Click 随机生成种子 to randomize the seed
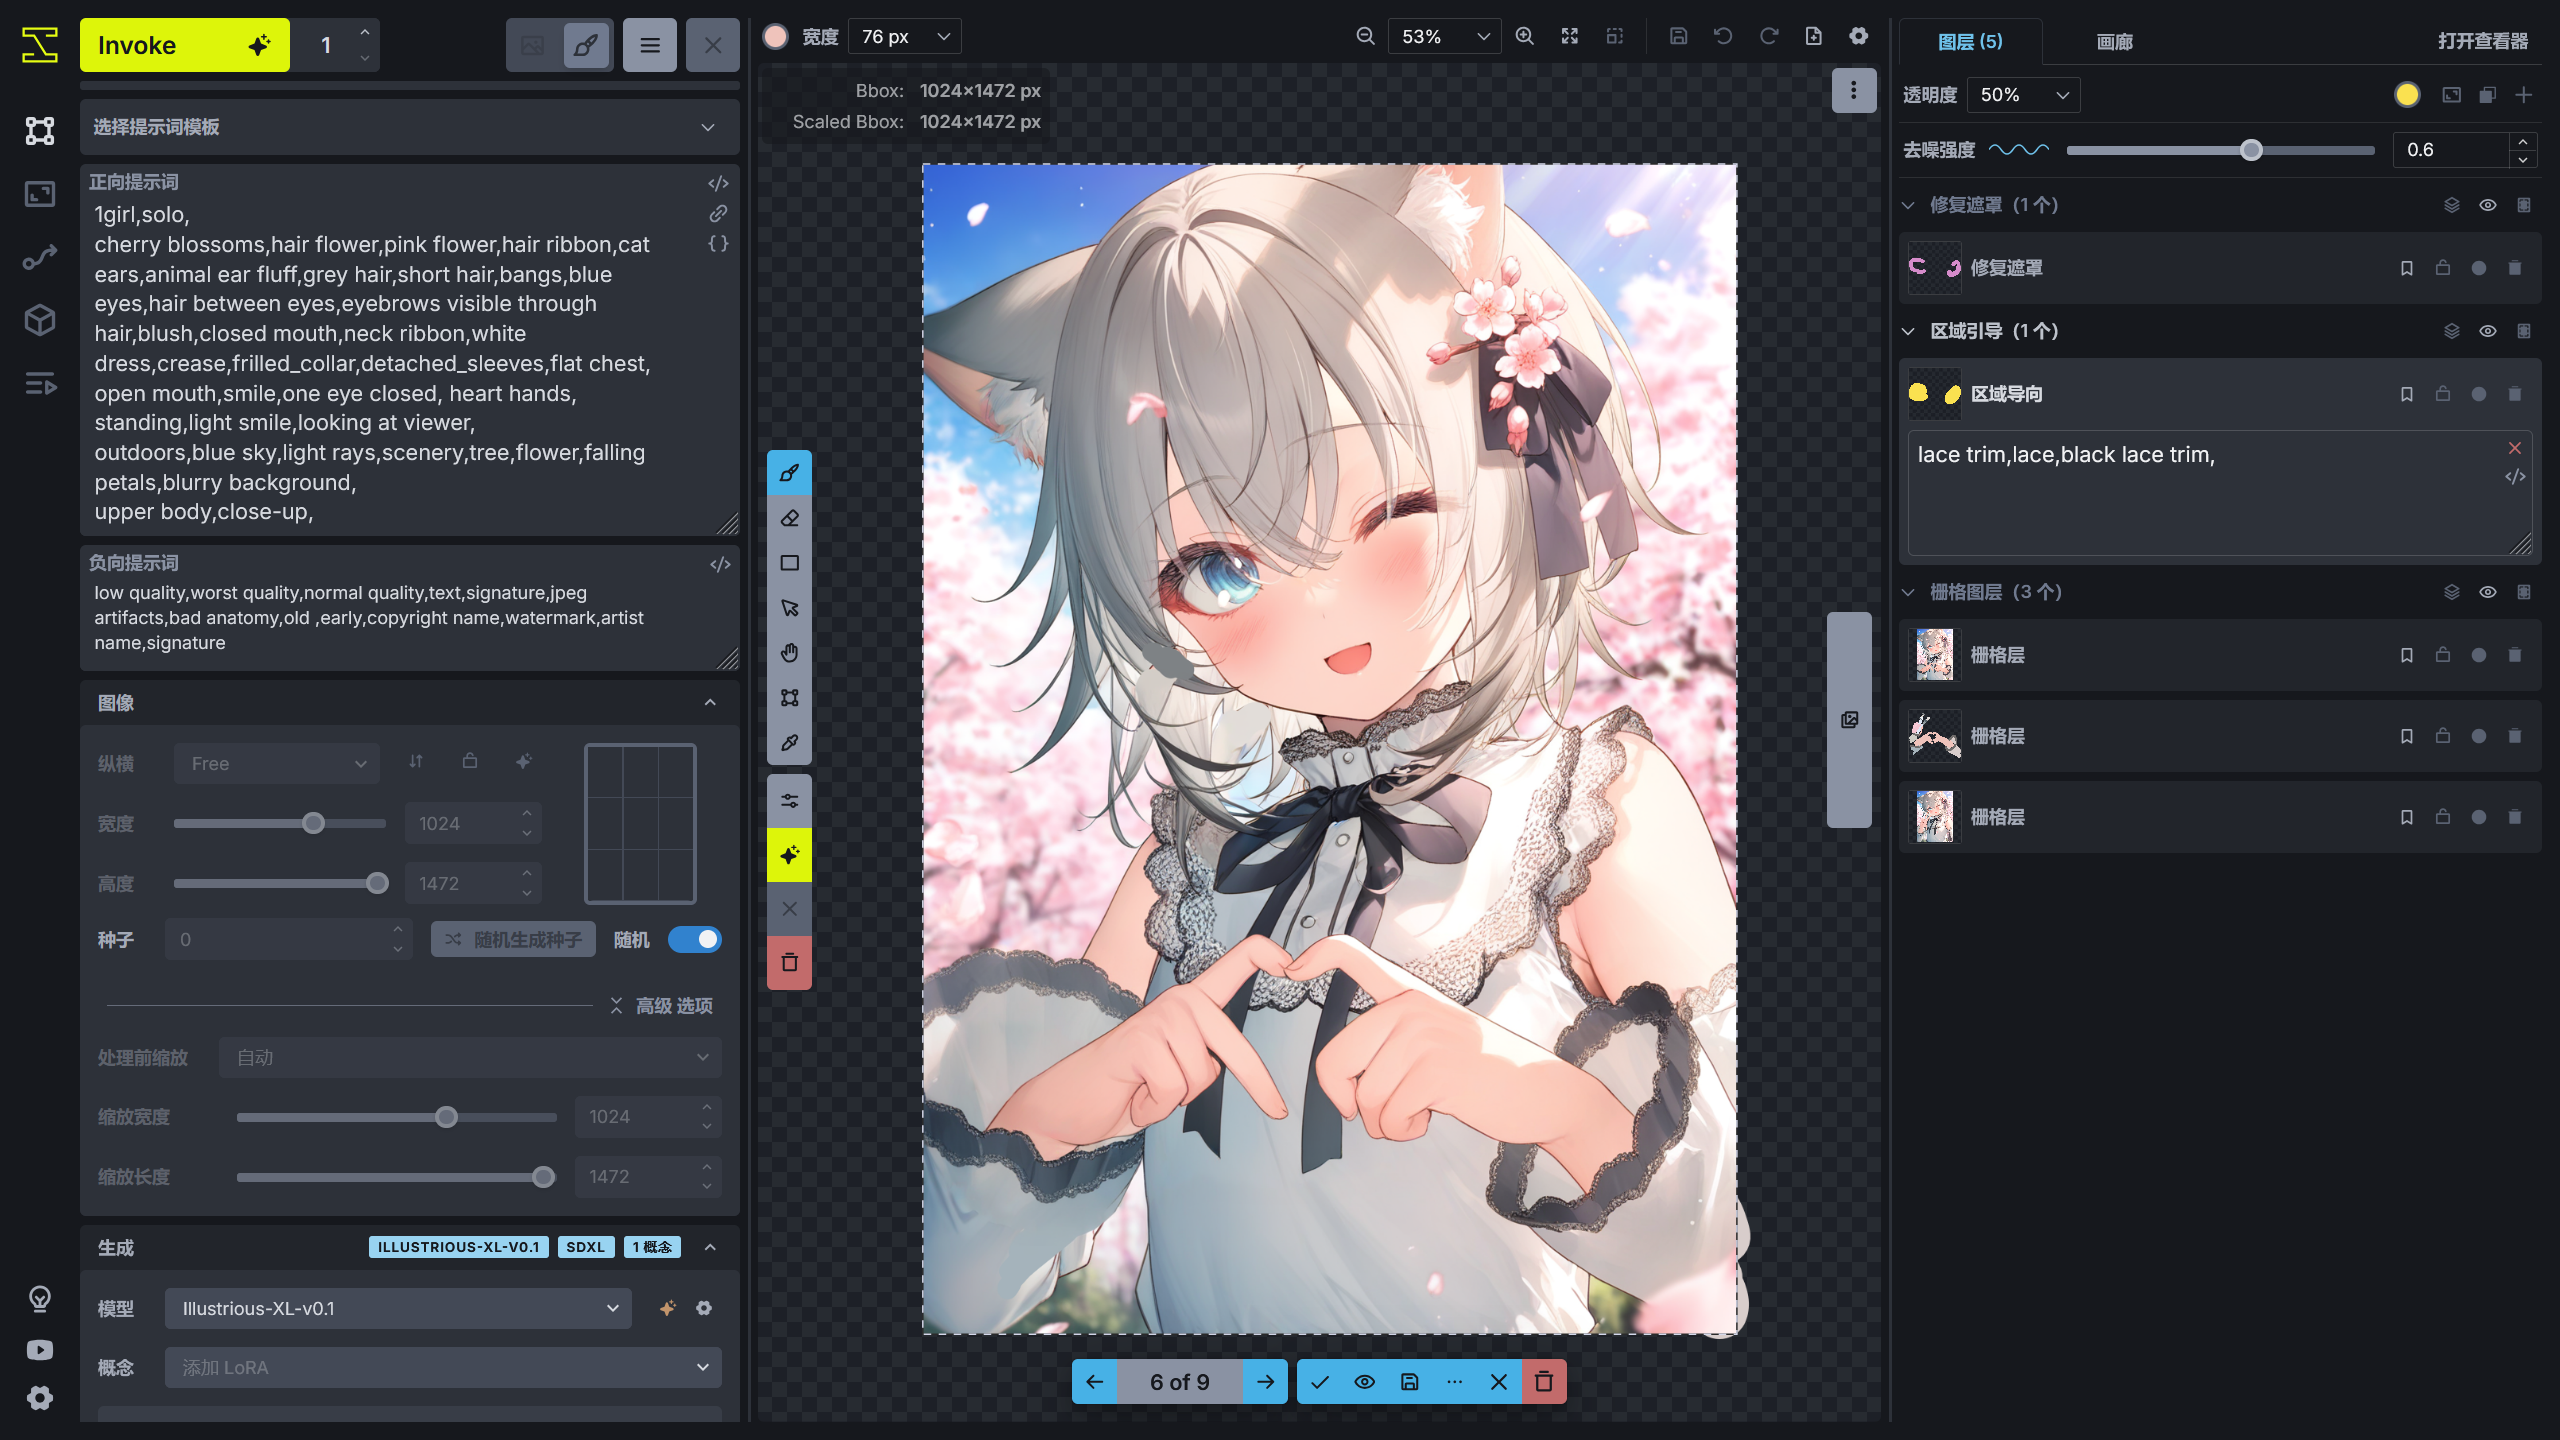The height and width of the screenshot is (1440, 2560). [x=512, y=939]
